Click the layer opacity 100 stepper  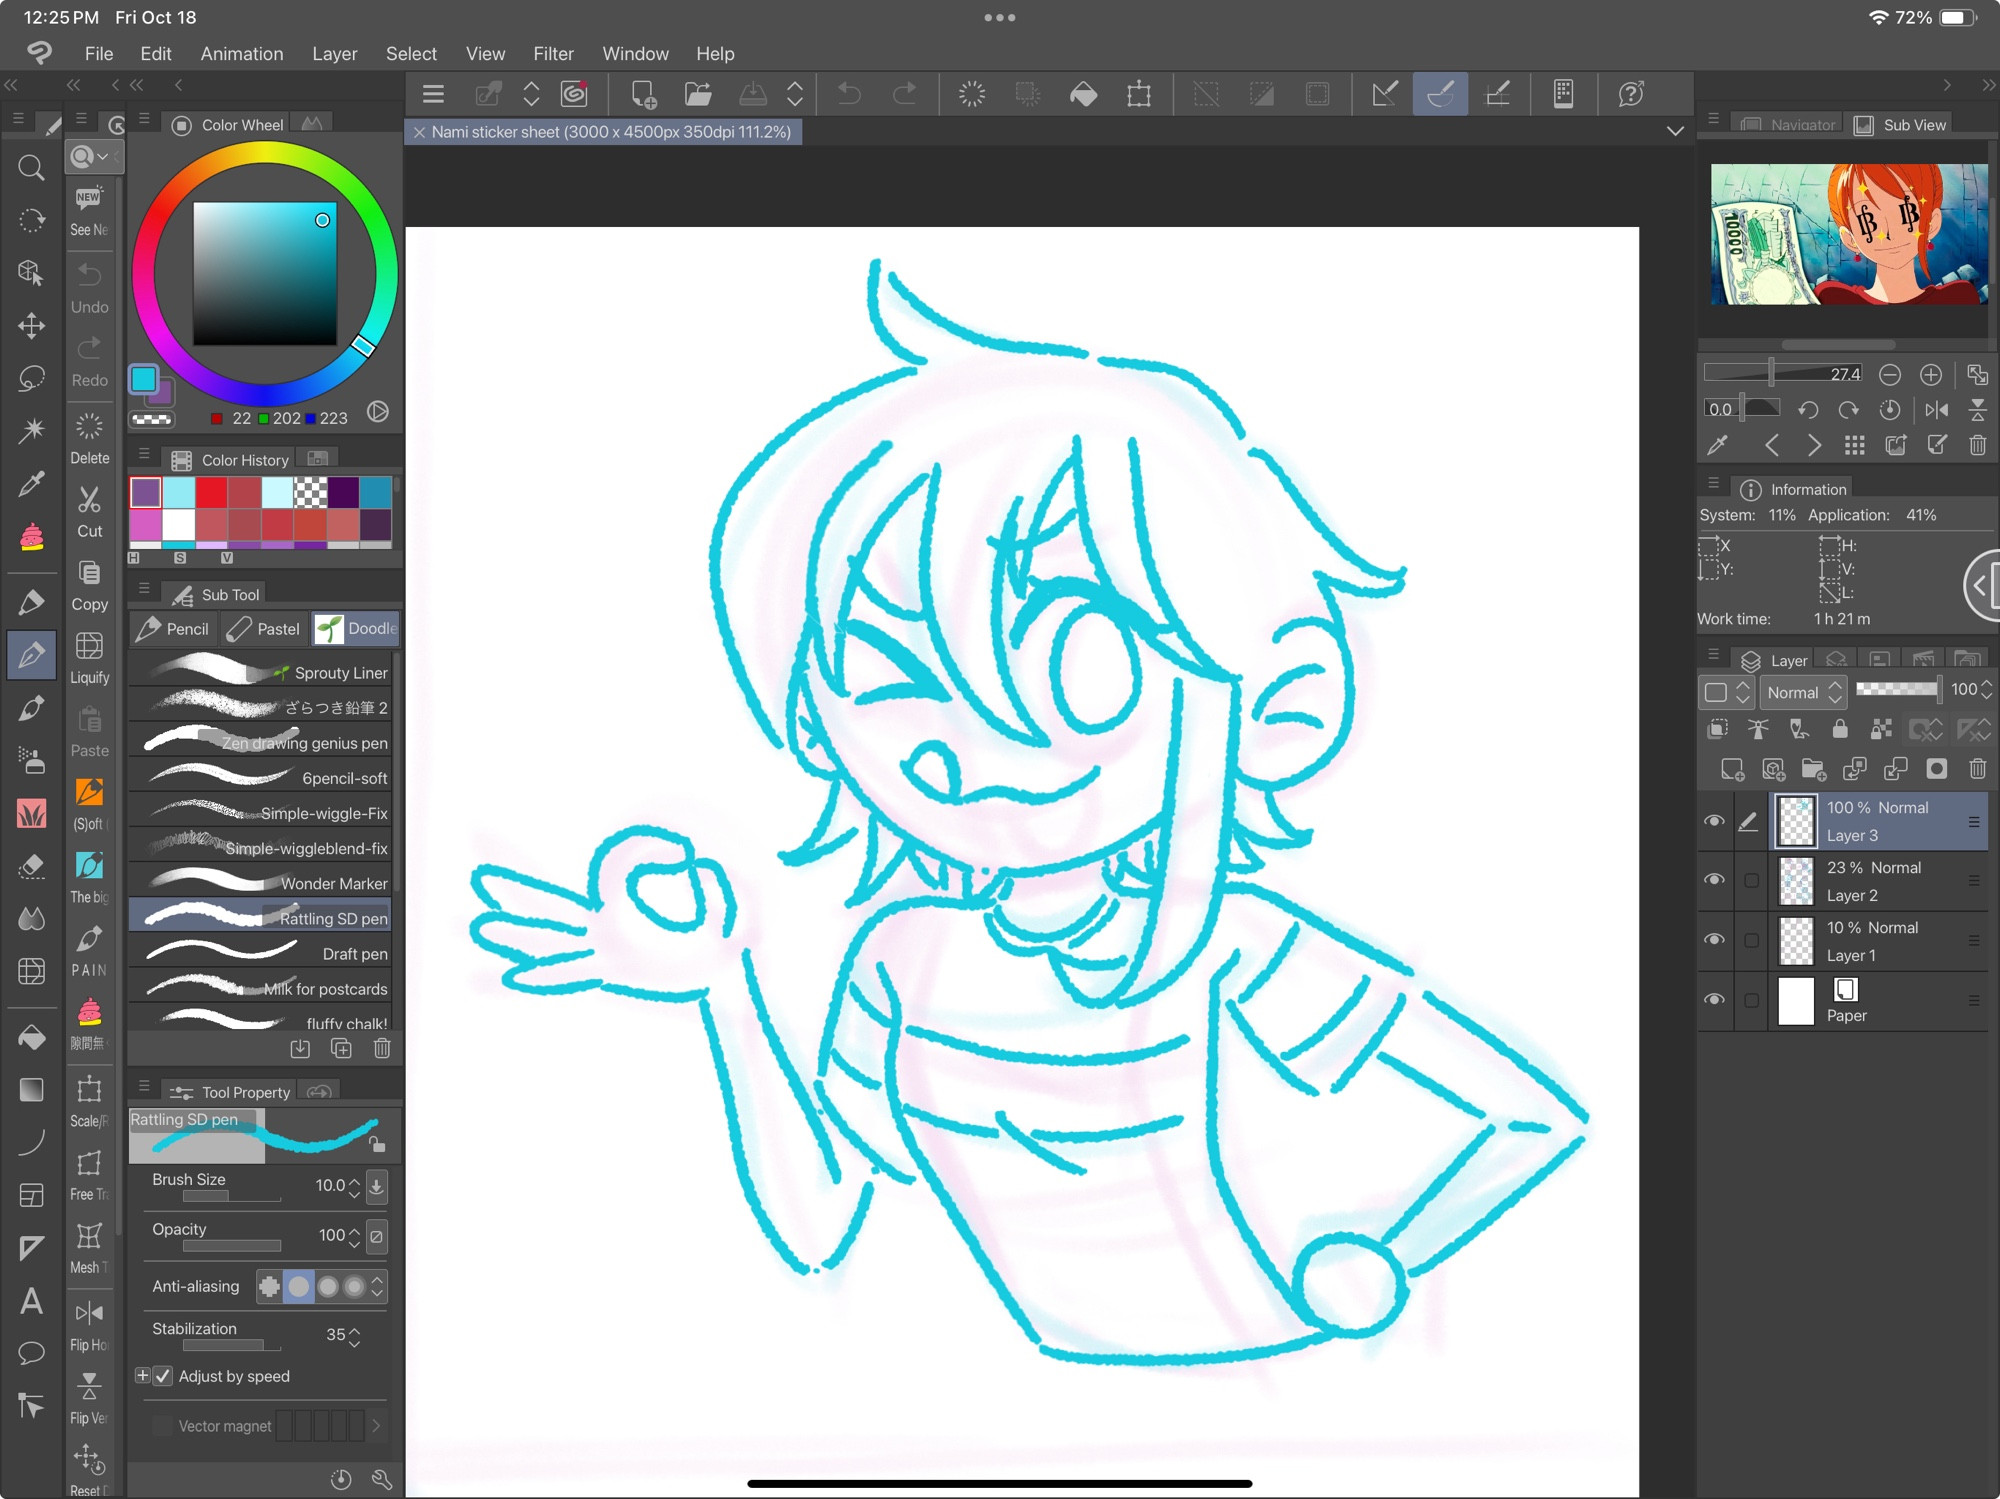pyautogui.click(x=1986, y=690)
